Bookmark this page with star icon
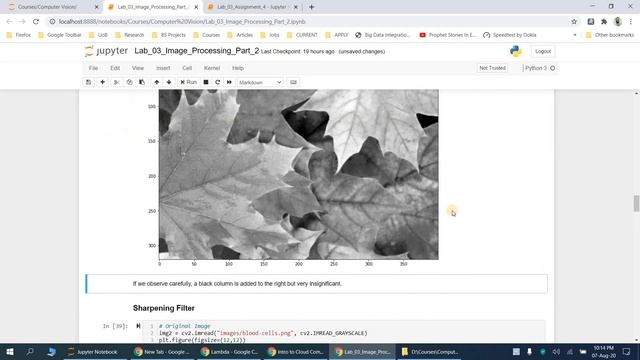 click(x=574, y=22)
